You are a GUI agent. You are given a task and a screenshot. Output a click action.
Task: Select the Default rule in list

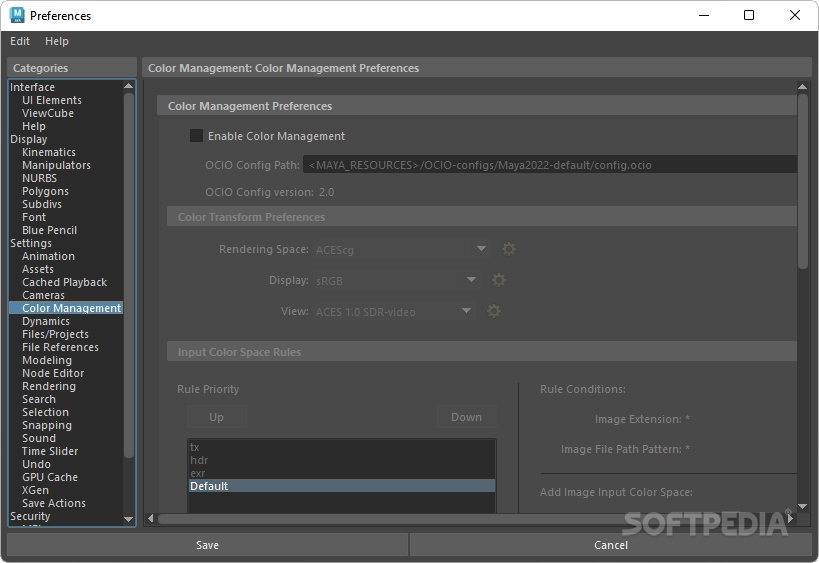pyautogui.click(x=342, y=486)
